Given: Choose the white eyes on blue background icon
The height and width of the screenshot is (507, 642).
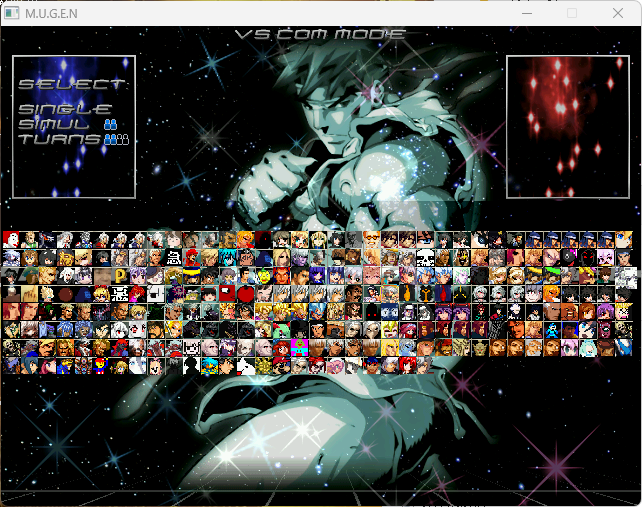Looking at the screenshot, I should point(389,312).
